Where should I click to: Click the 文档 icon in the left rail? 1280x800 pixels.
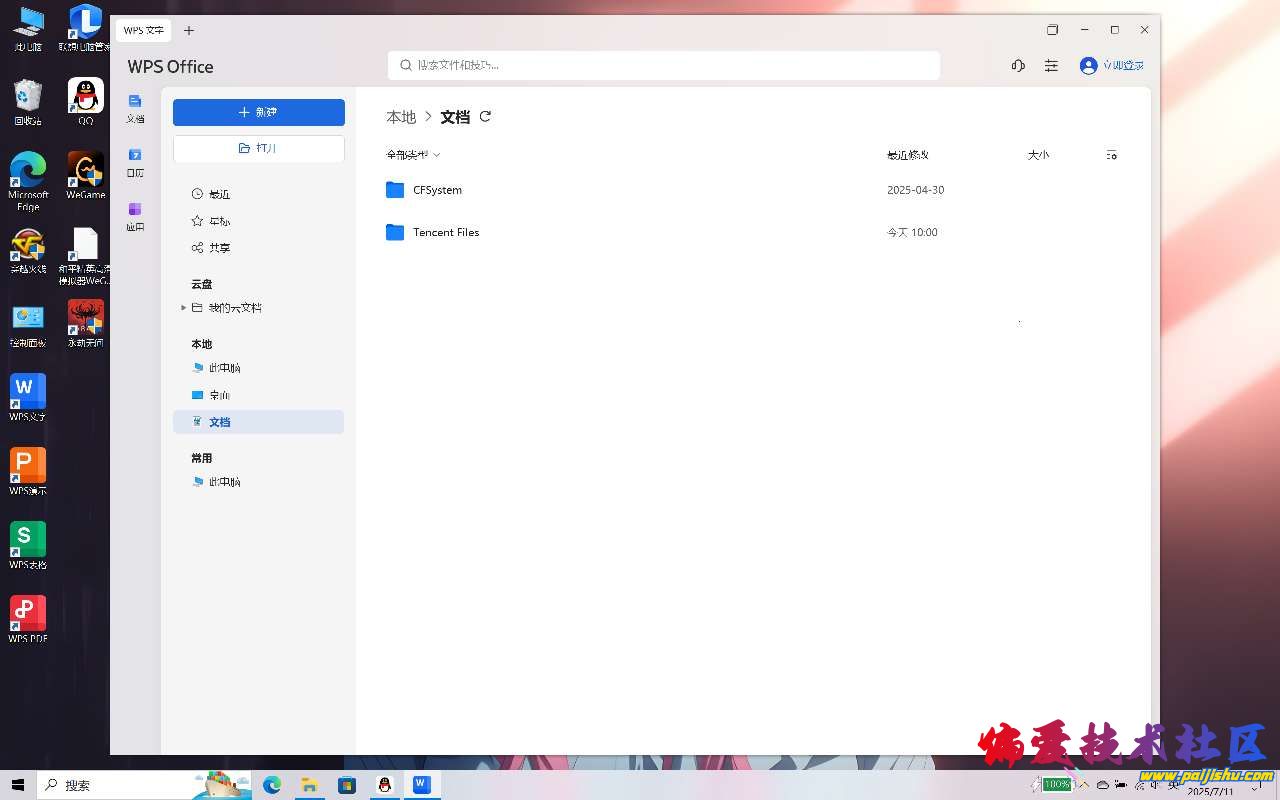(135, 108)
